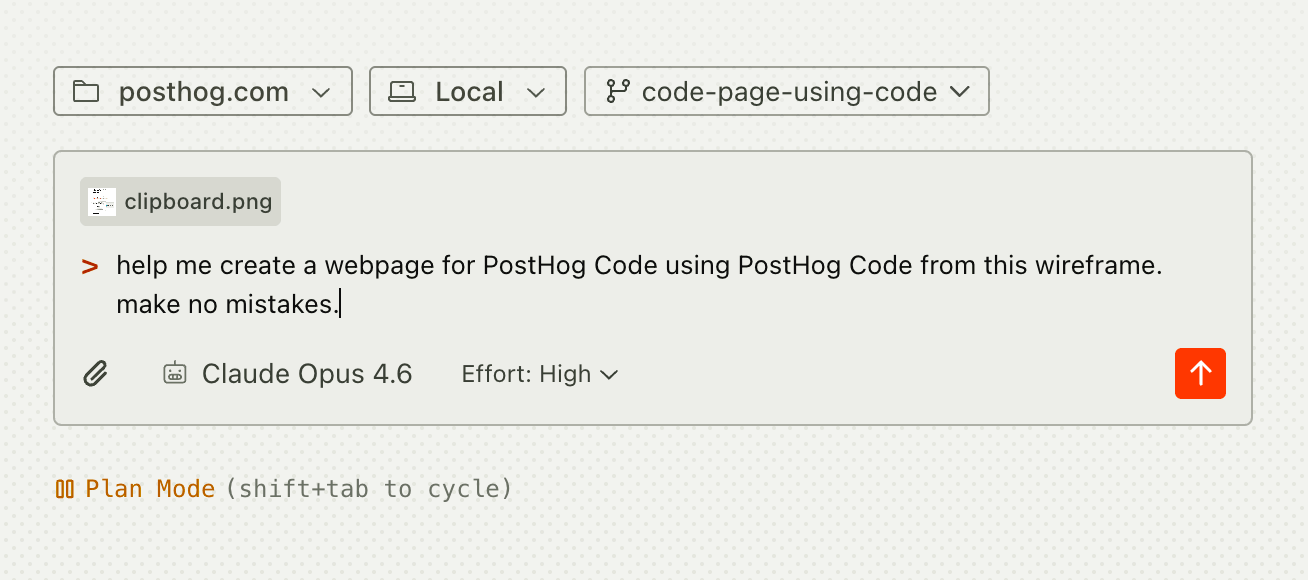The height and width of the screenshot is (580, 1308).
Task: Open the code-page-using-code branch selector
Action: pos(787,92)
